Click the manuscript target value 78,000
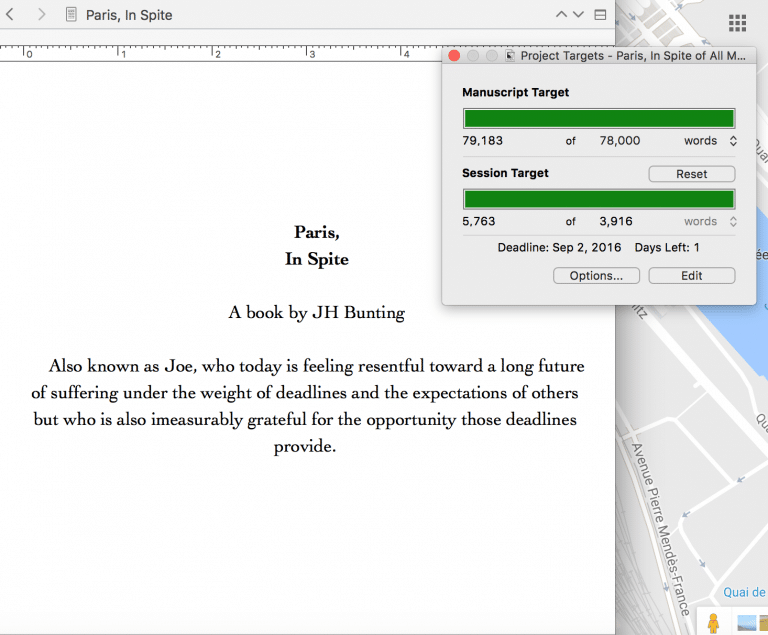The width and height of the screenshot is (768, 635). pyautogui.click(x=620, y=141)
